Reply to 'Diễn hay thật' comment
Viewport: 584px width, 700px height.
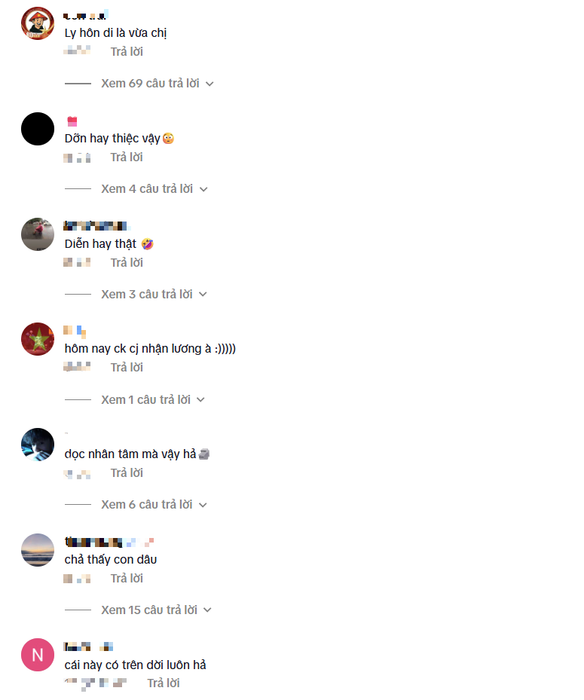tap(127, 262)
